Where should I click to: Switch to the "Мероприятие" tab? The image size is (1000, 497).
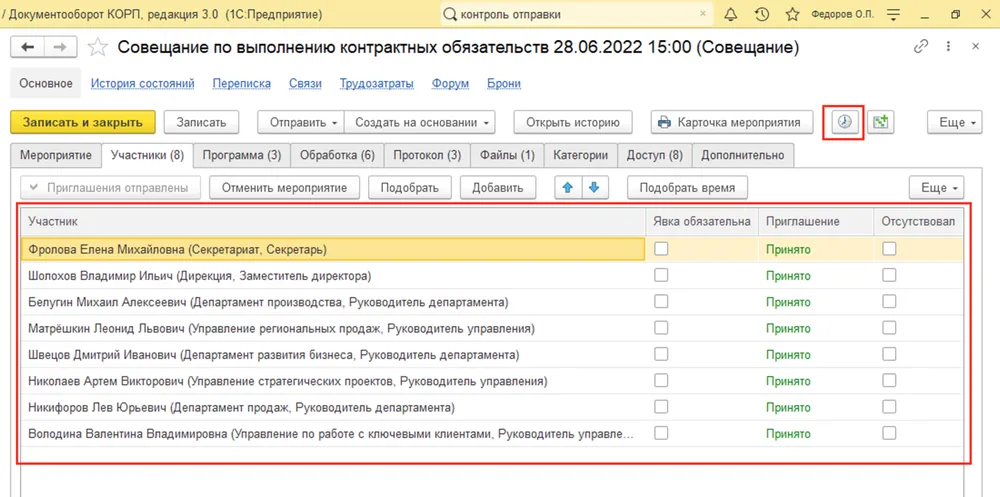(55, 155)
